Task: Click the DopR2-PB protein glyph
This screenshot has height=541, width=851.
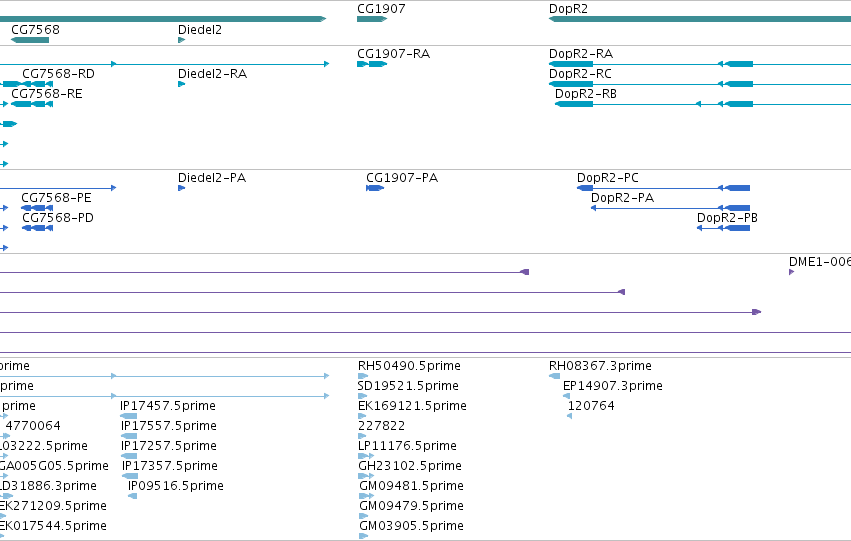Action: pos(723,228)
